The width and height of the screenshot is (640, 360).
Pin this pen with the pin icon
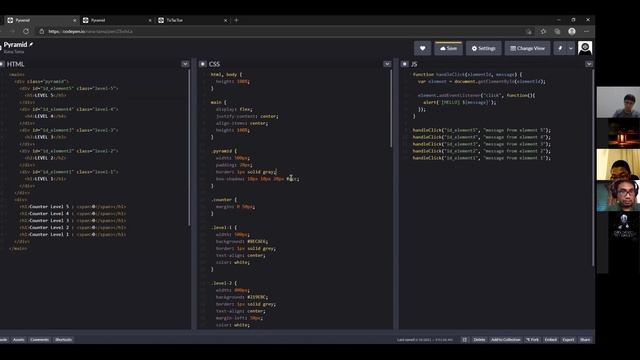click(560, 48)
